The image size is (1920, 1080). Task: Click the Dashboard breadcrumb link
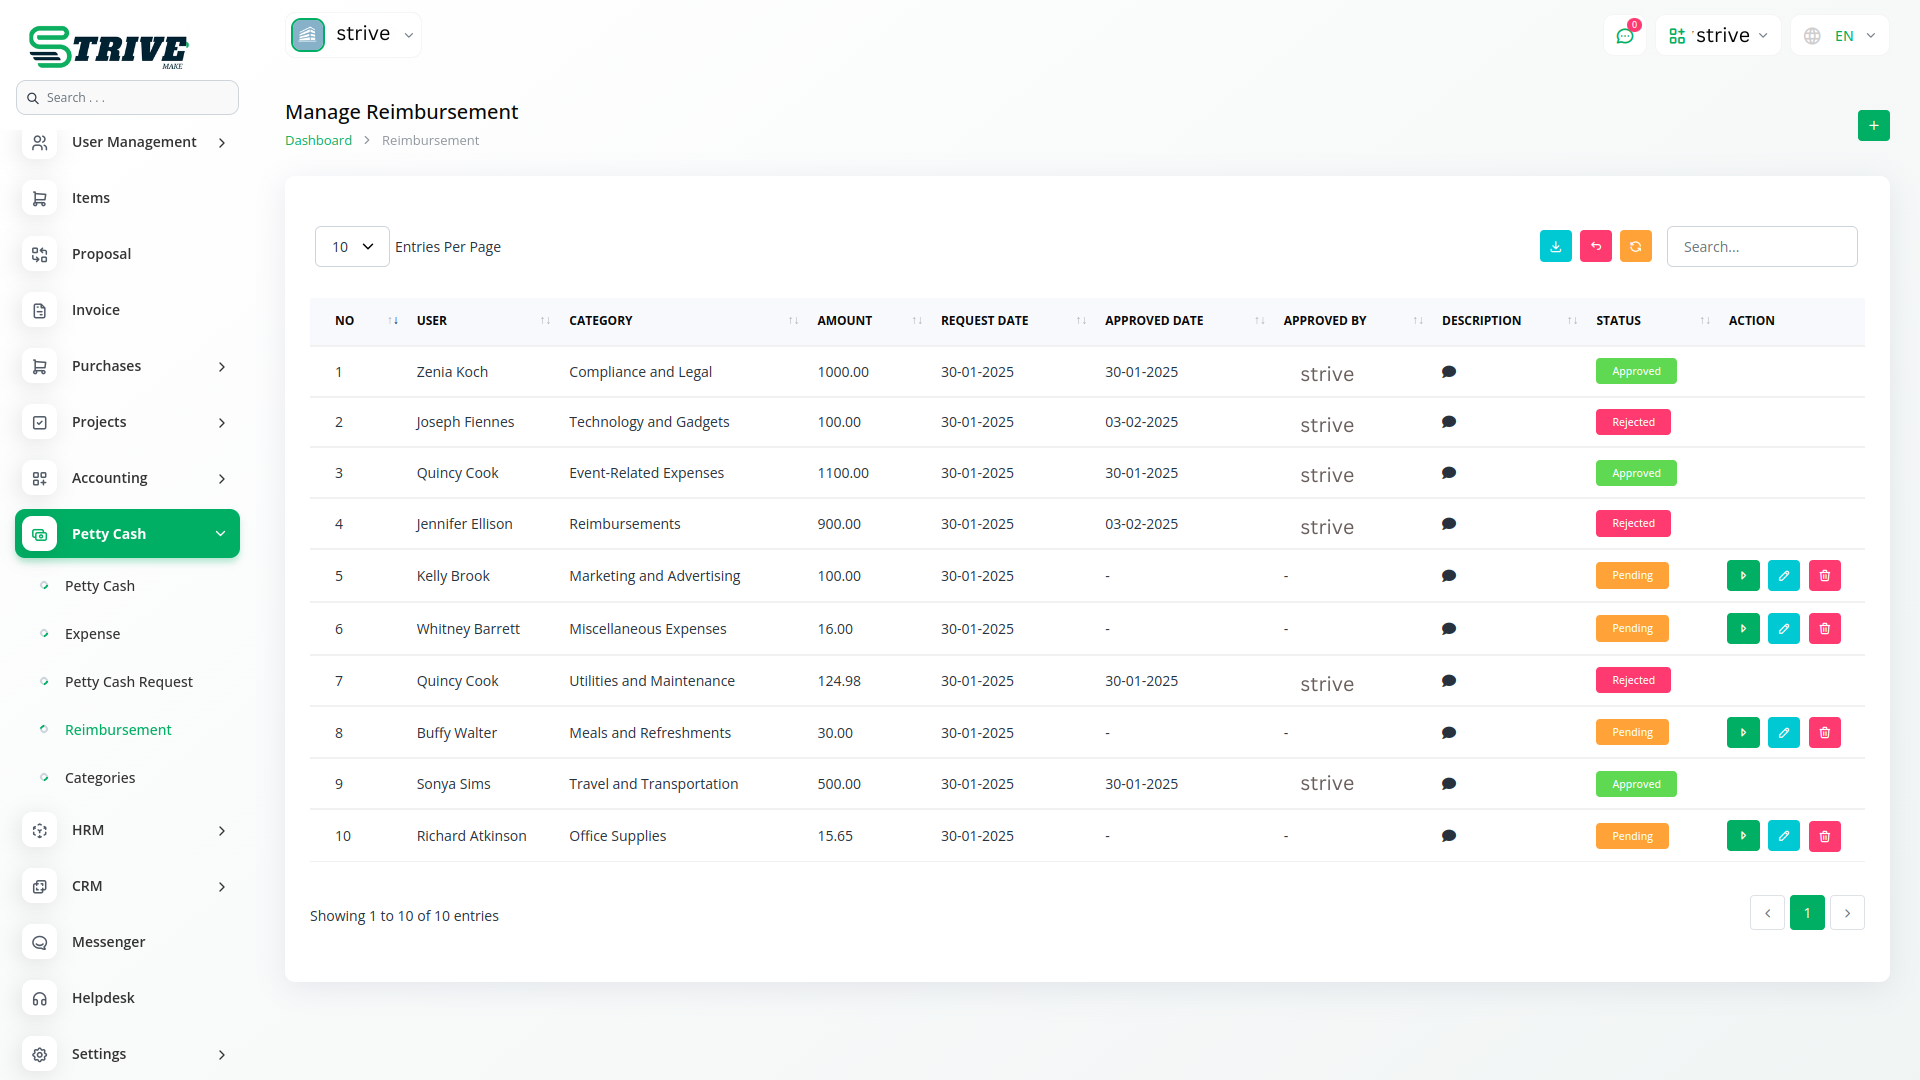[318, 141]
